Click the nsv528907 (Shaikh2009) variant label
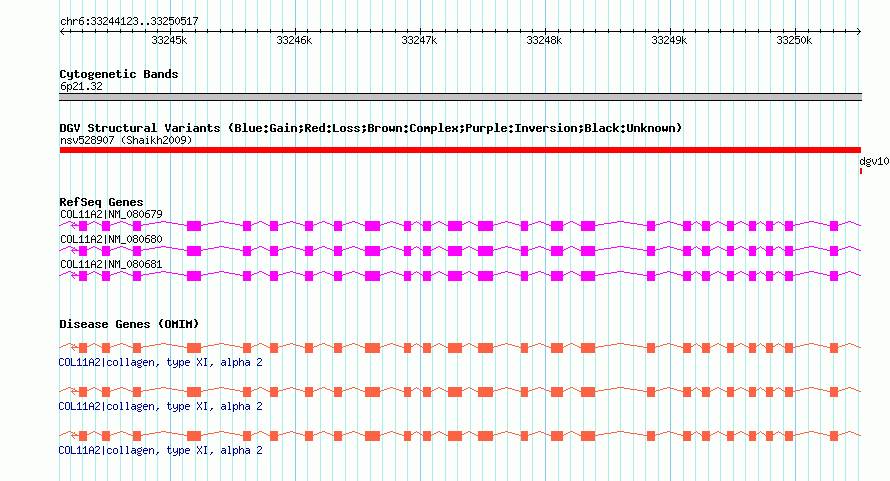This screenshot has width=890, height=481. tap(126, 140)
